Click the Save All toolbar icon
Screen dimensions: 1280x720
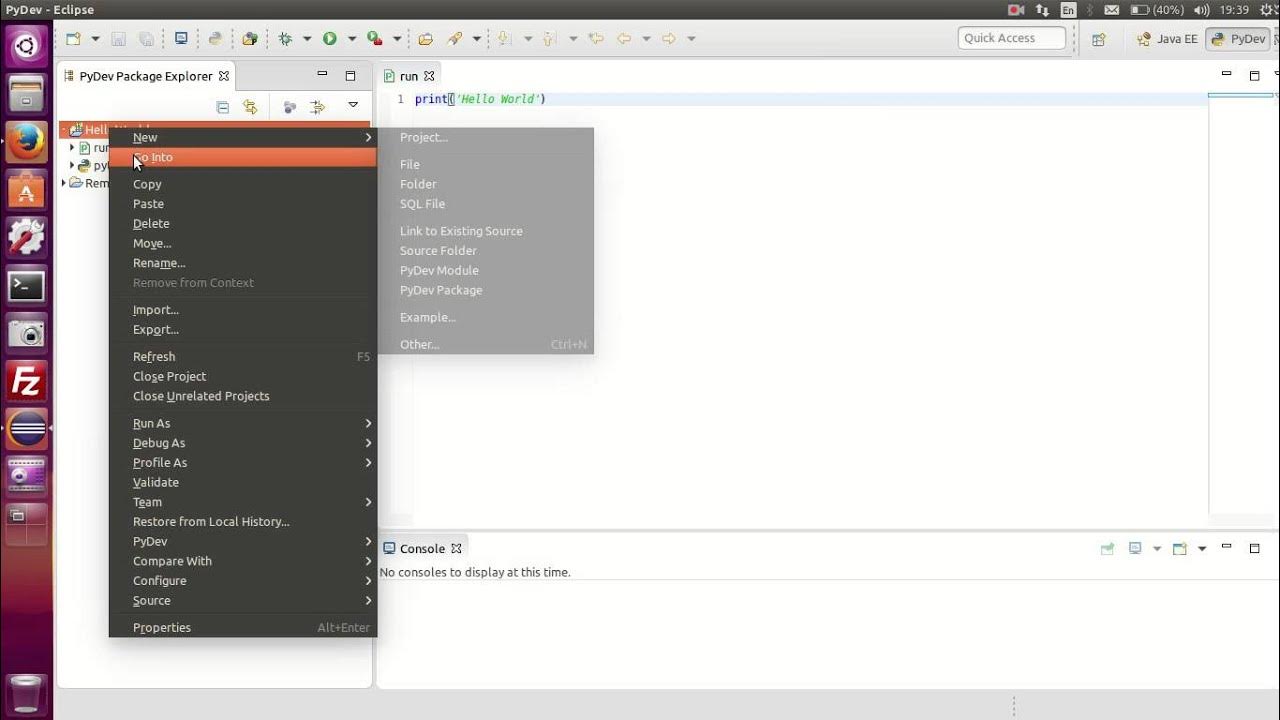click(x=146, y=39)
